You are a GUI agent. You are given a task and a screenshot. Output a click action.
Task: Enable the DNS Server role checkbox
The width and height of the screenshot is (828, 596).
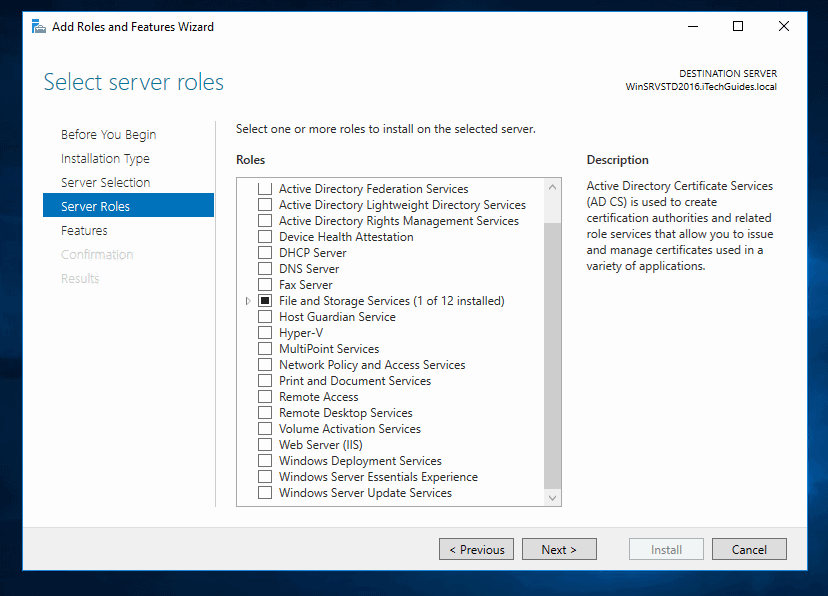[265, 269]
